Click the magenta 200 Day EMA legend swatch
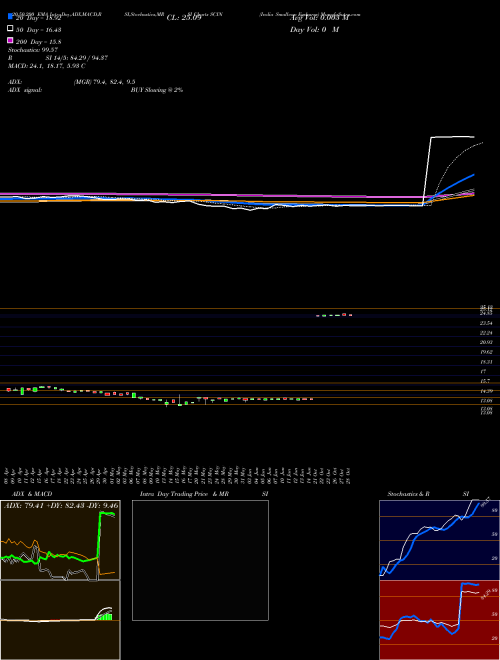The width and height of the screenshot is (500, 660). coord(10,40)
